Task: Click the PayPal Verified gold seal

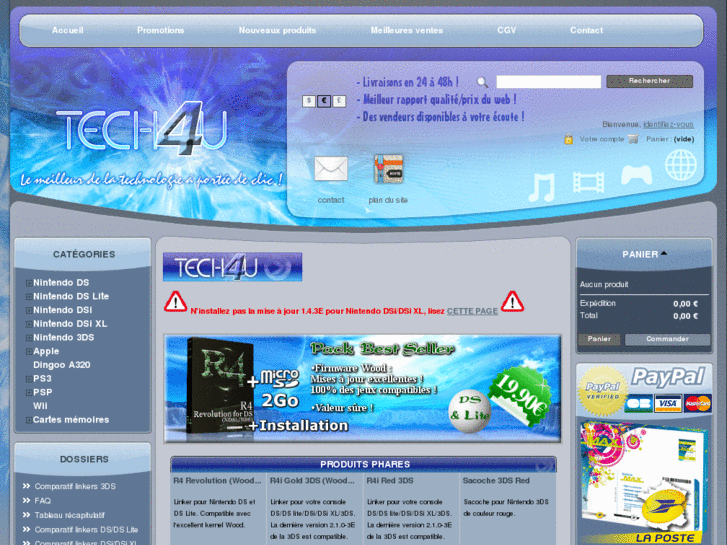Action: click(x=603, y=391)
